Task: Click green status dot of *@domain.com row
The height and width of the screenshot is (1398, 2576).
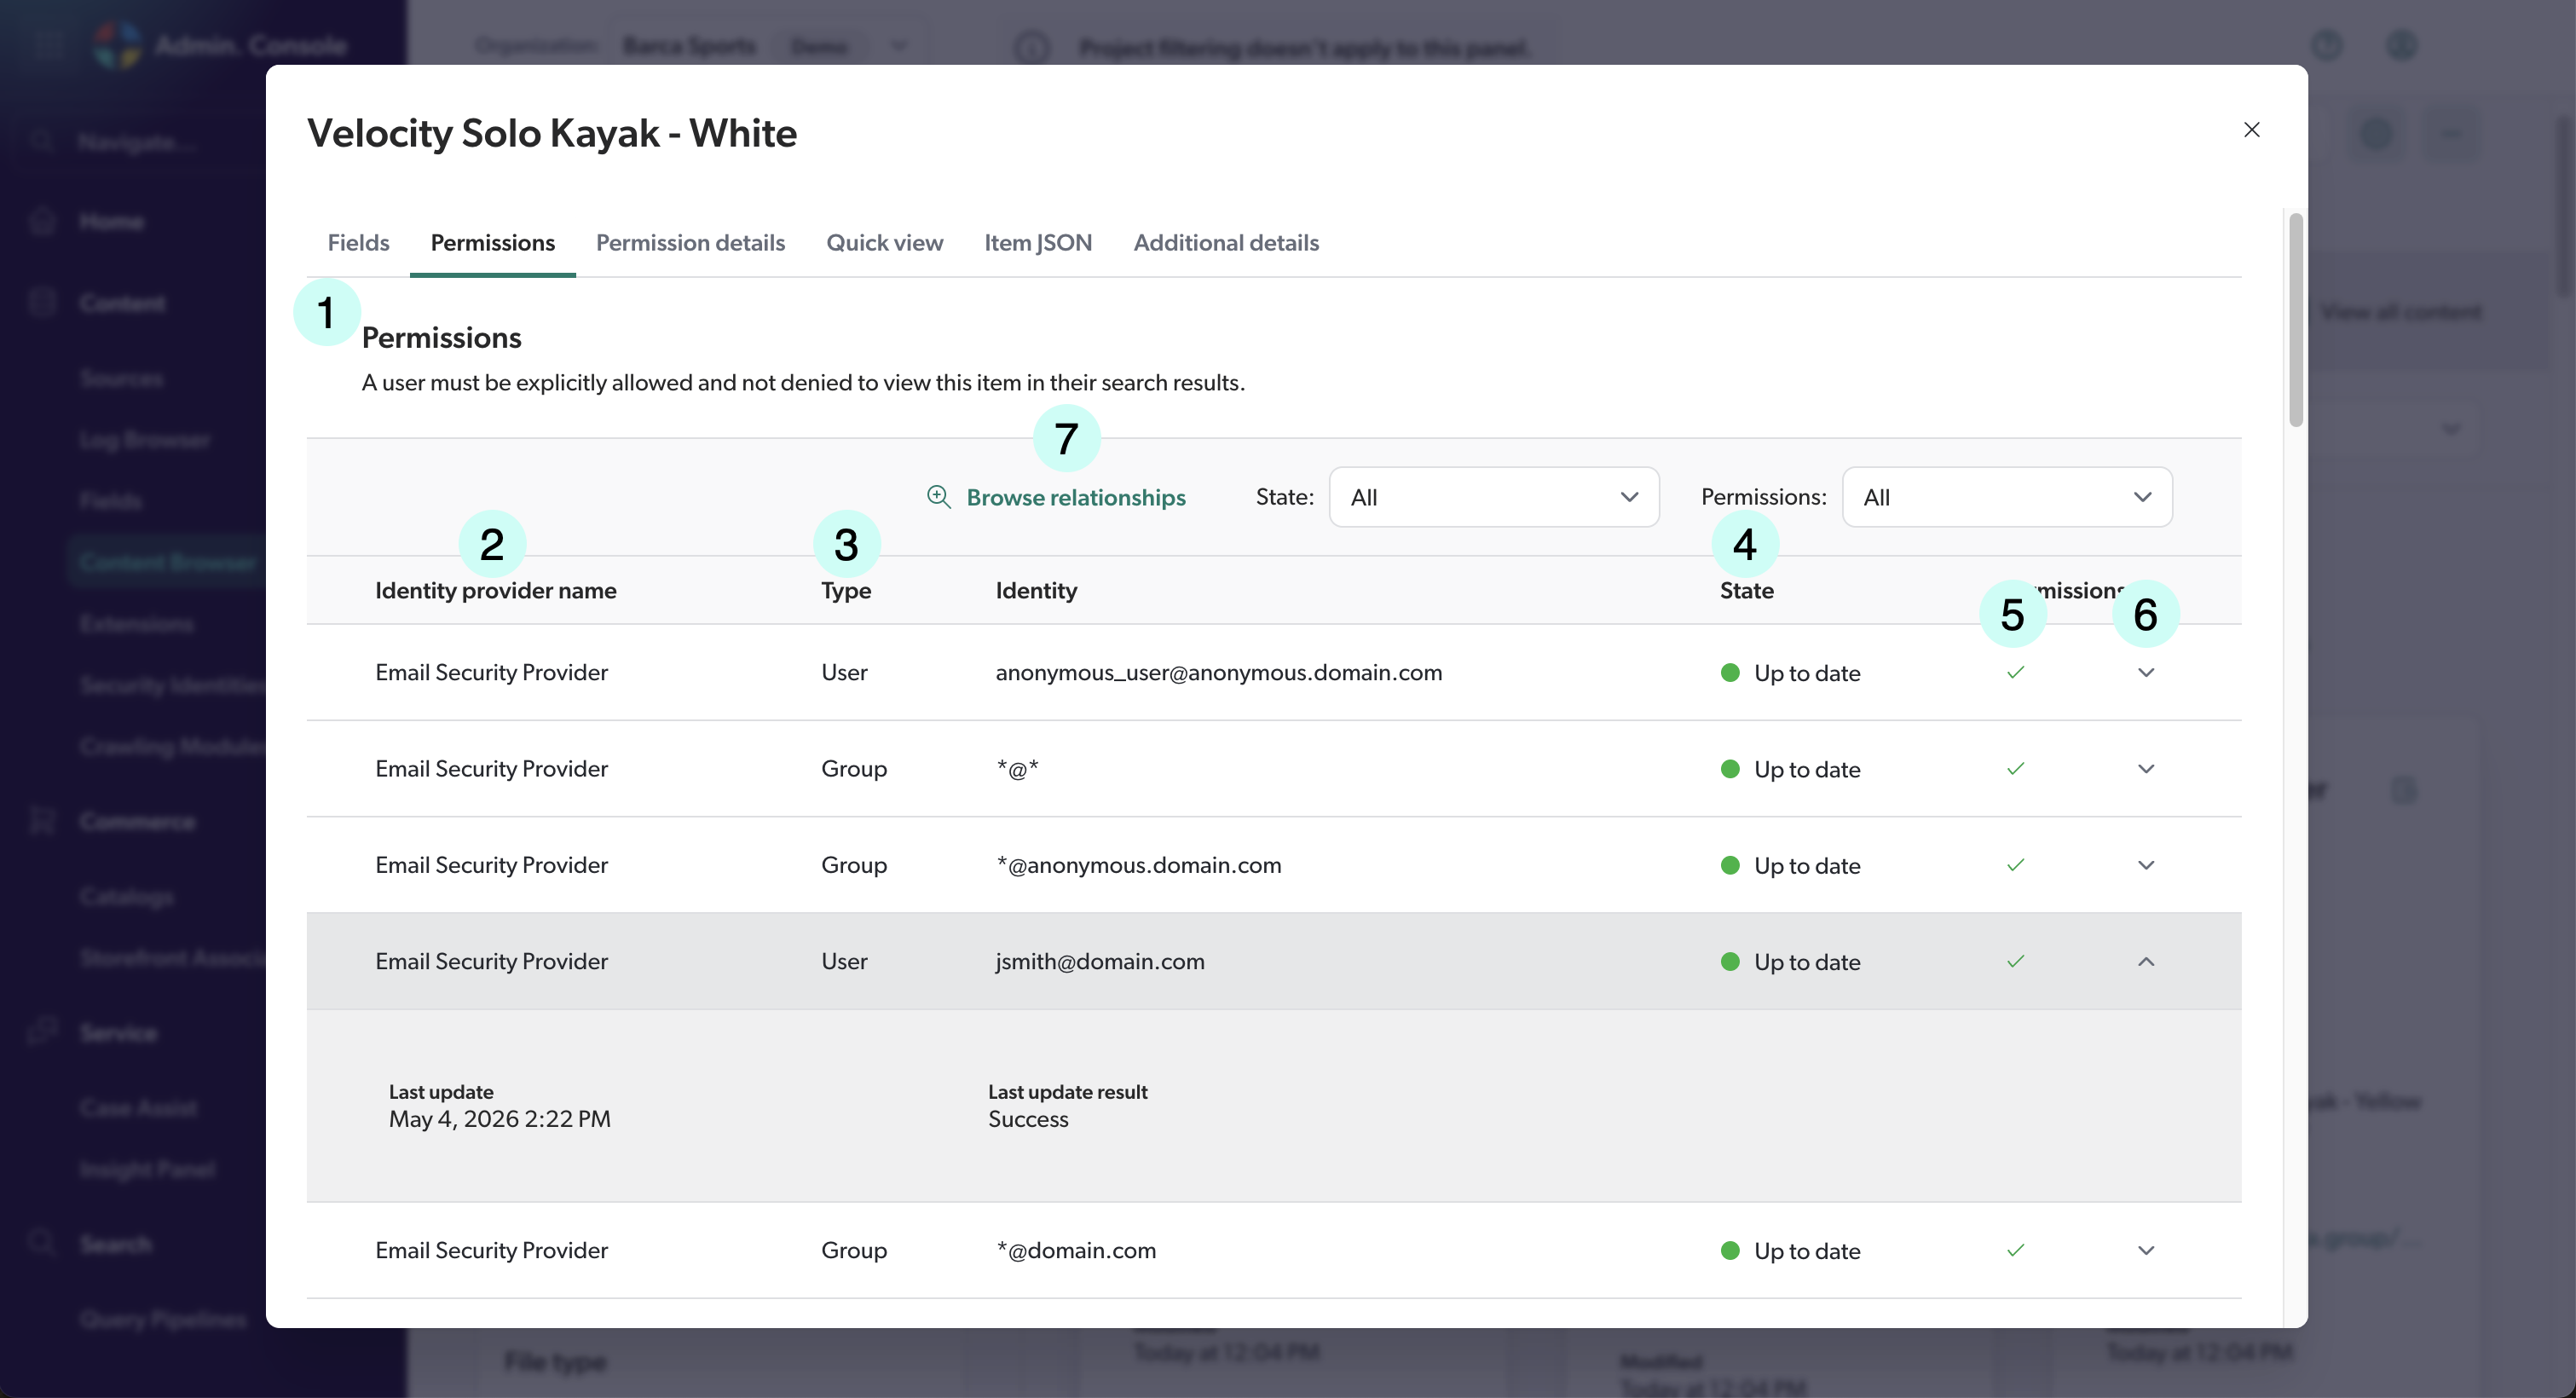Action: click(x=1730, y=1250)
